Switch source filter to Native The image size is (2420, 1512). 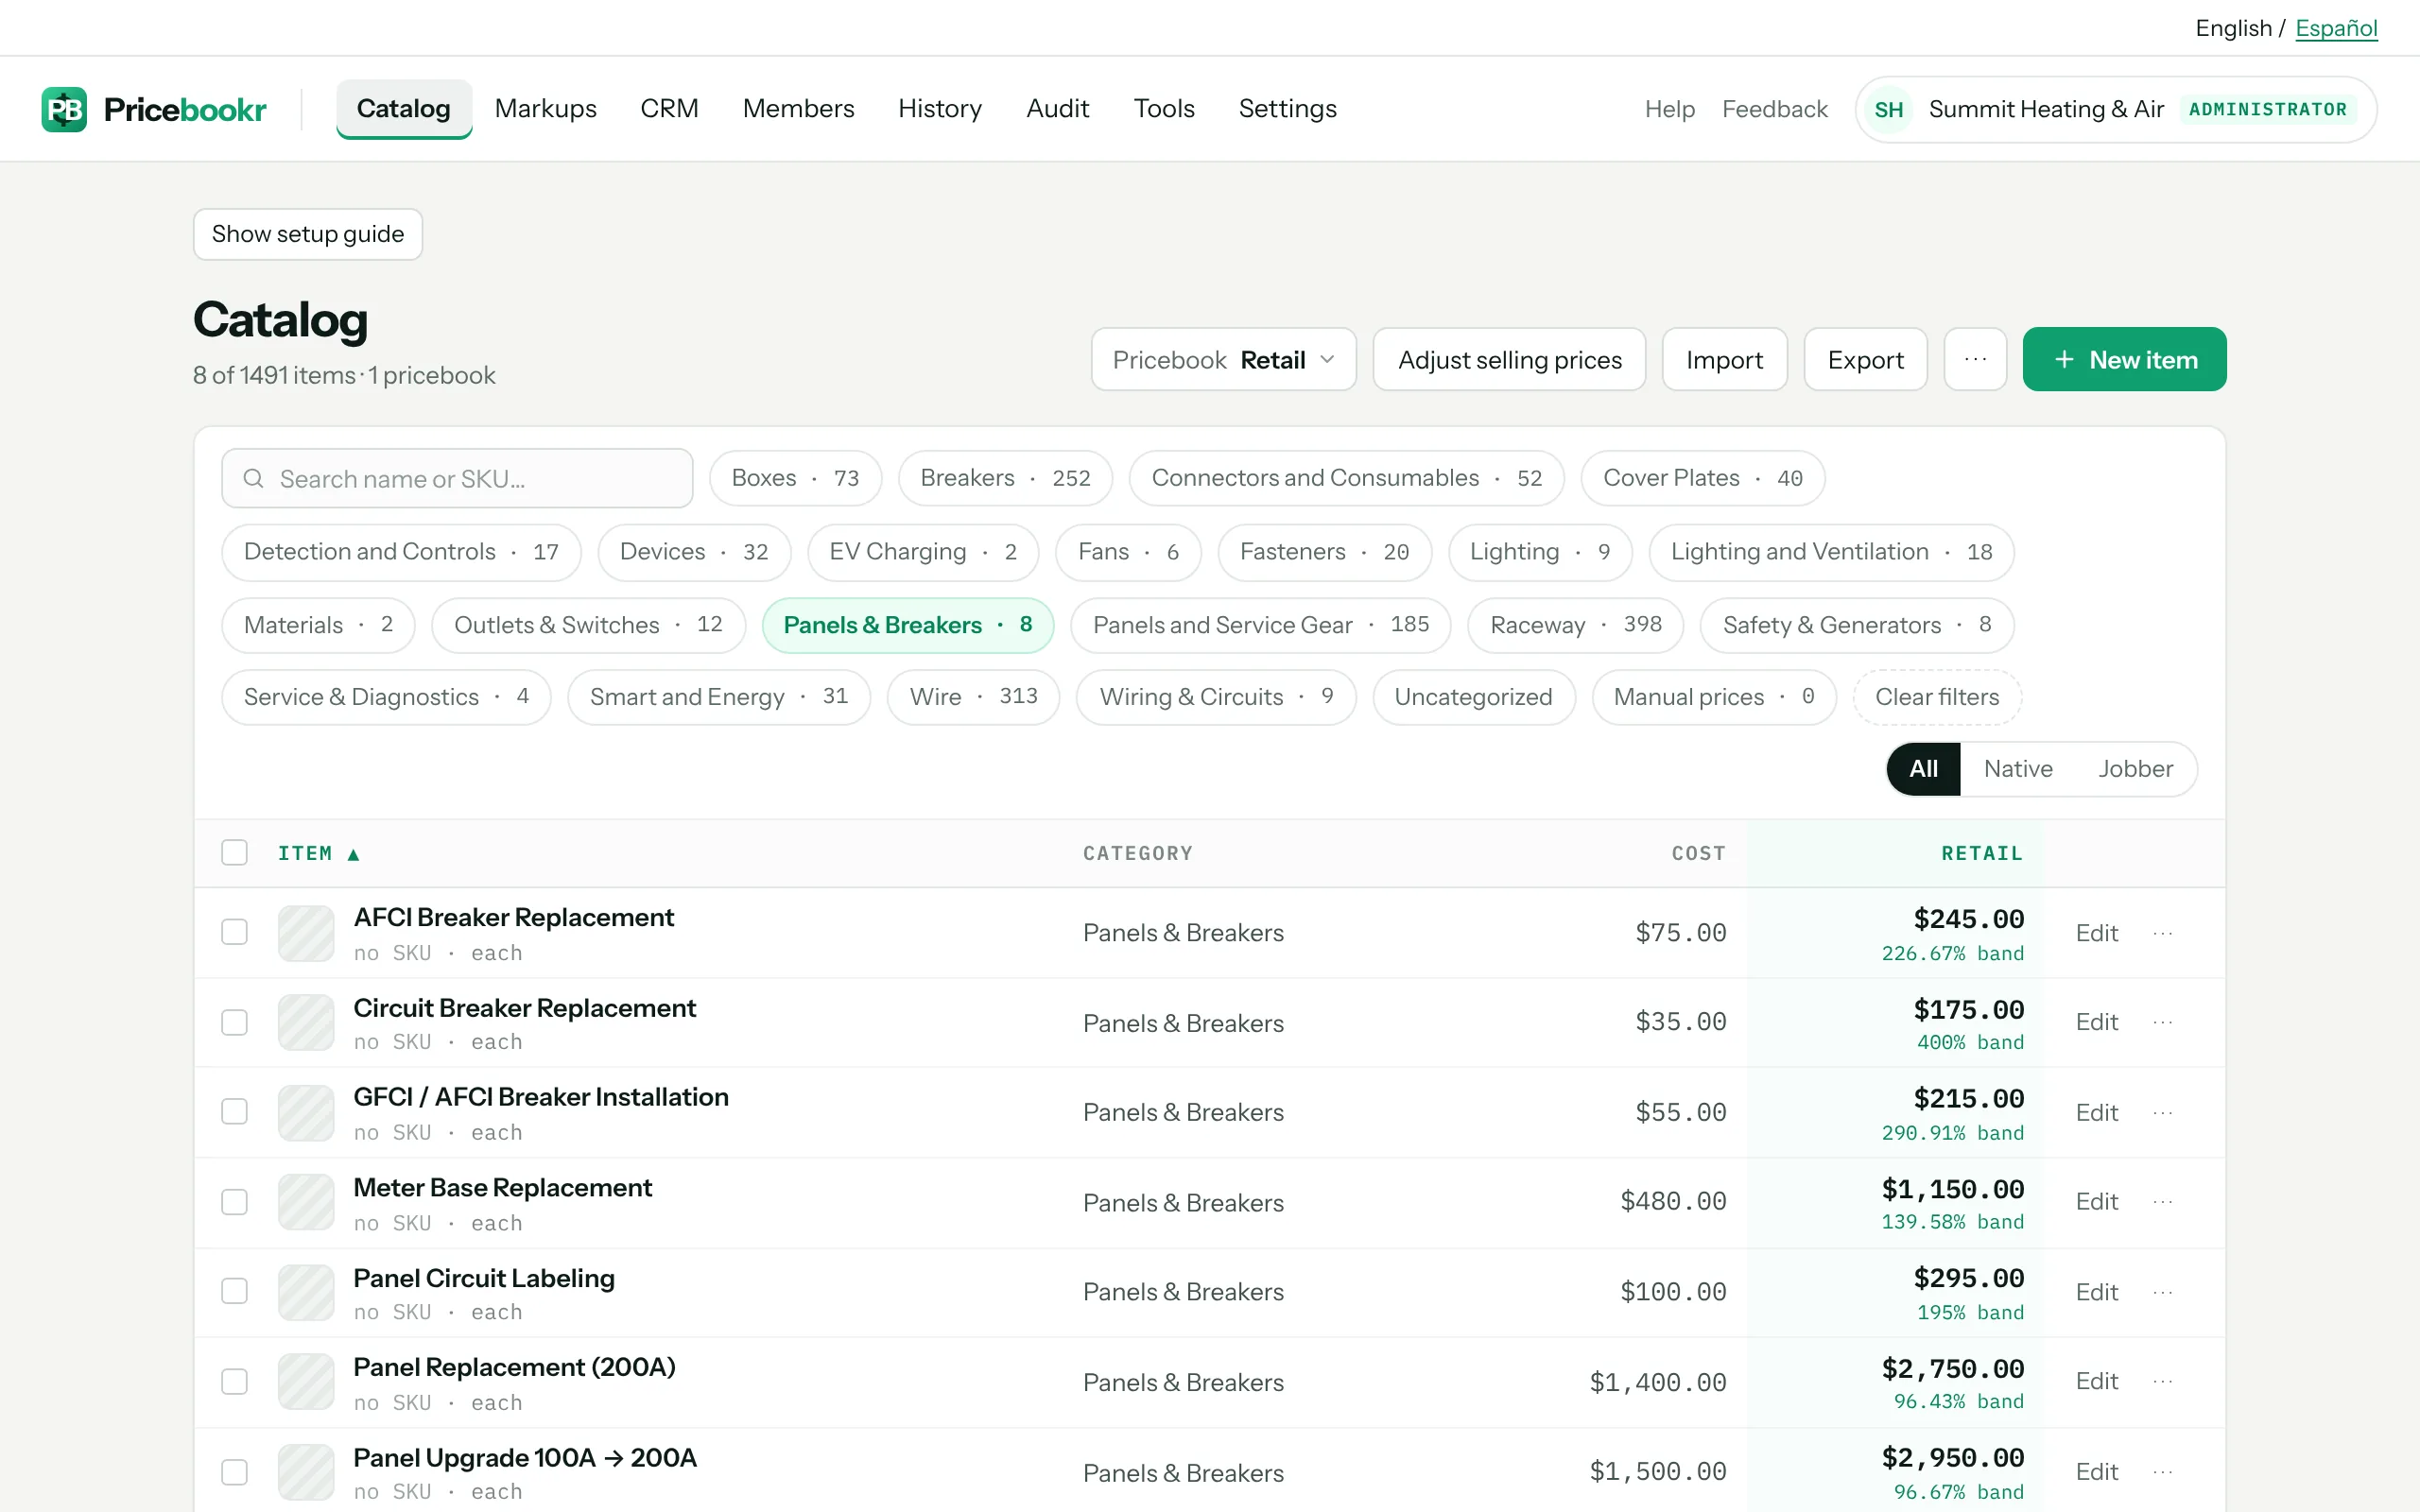tap(2018, 768)
